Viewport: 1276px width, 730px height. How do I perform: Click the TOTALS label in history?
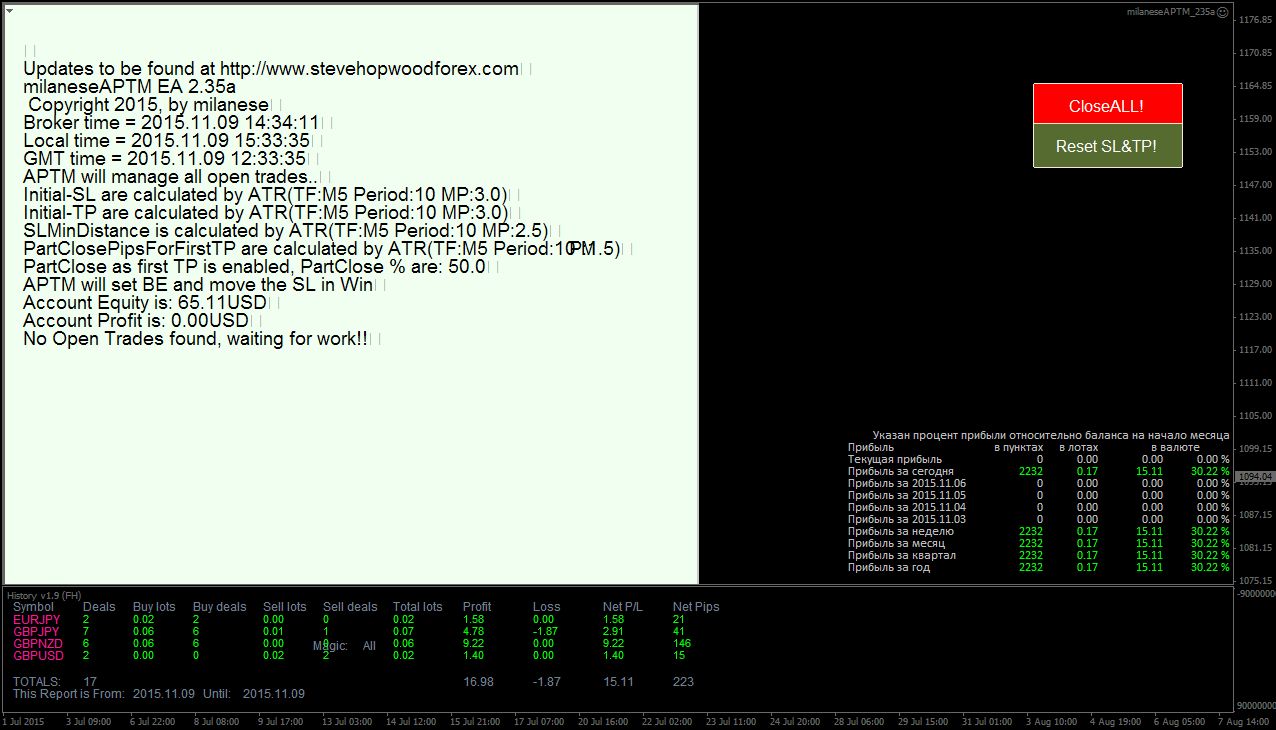36,682
